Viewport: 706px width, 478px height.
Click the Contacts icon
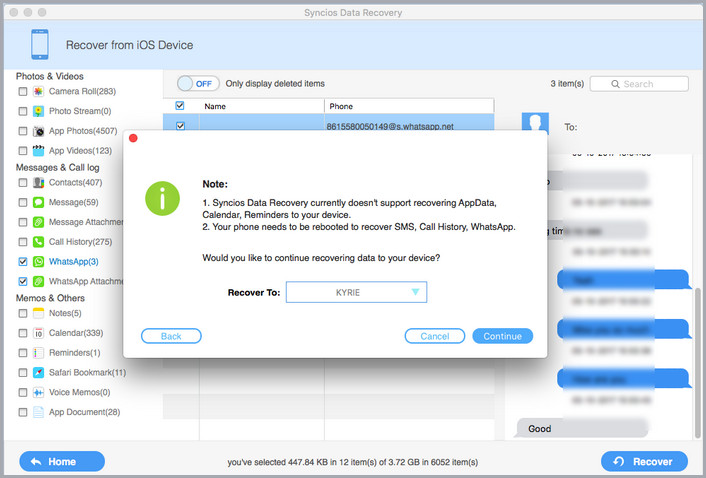click(x=38, y=183)
